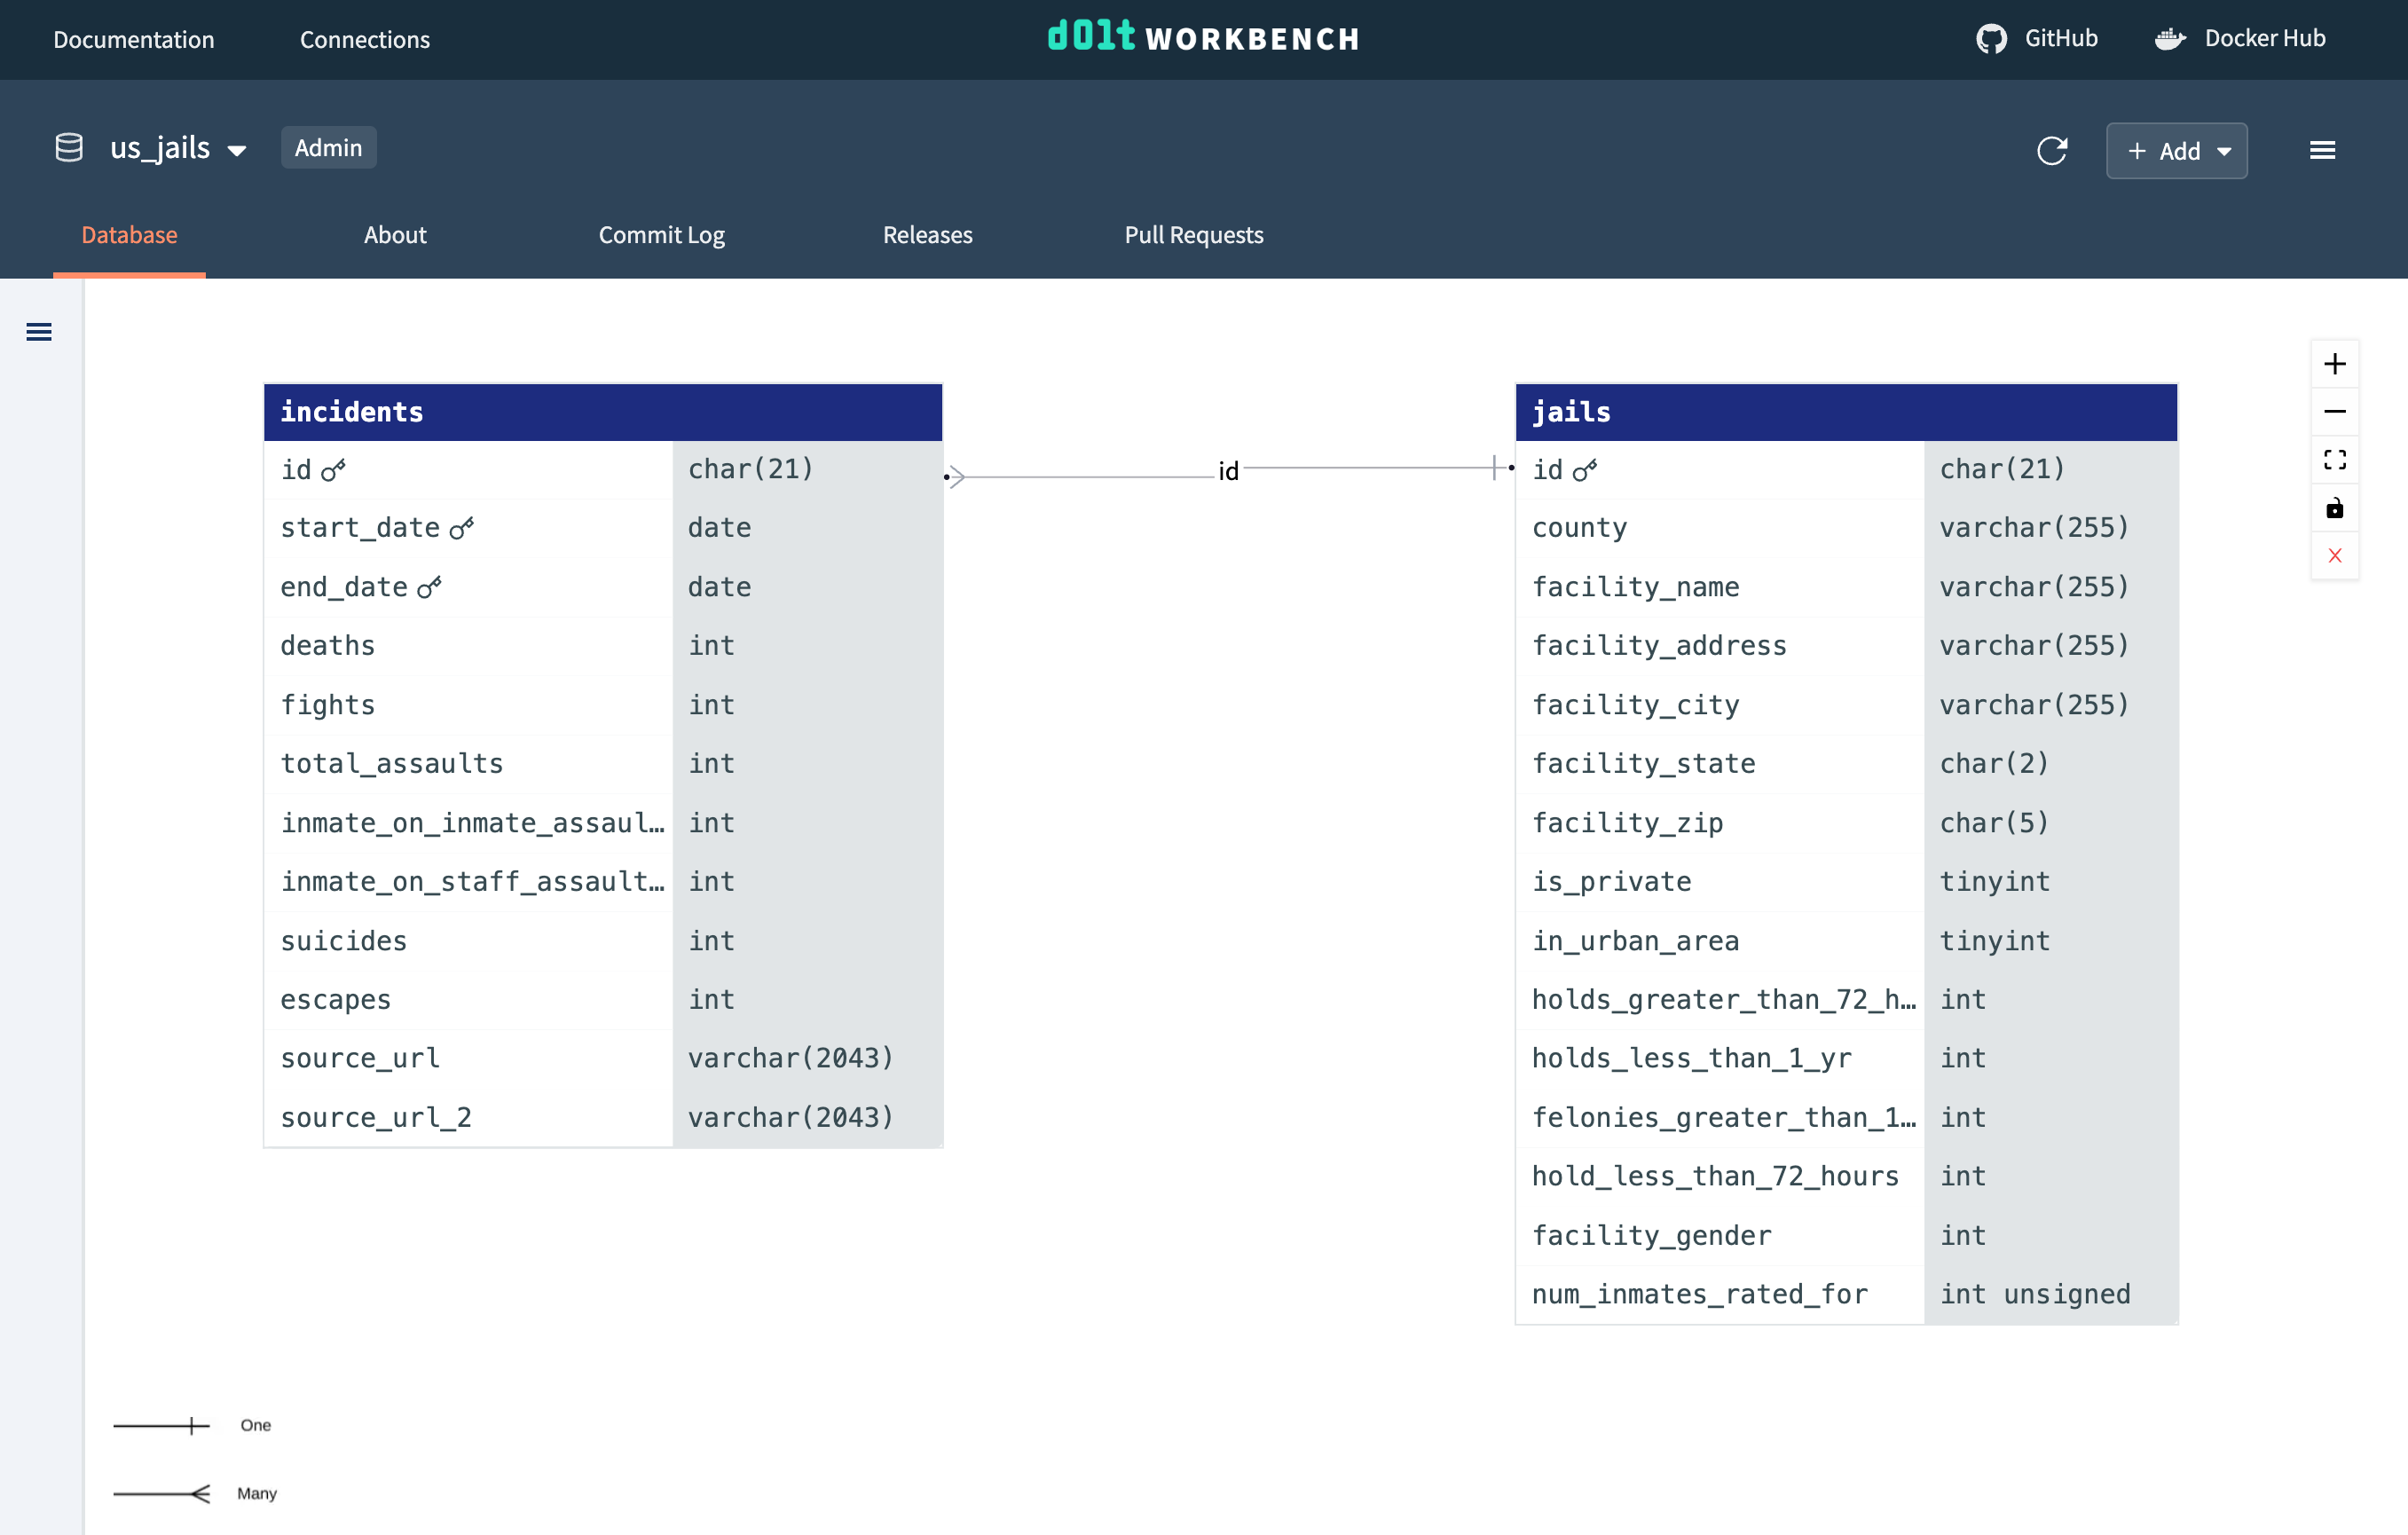
Task: Select the num_inmates_rated_for column
Action: (1846, 1295)
